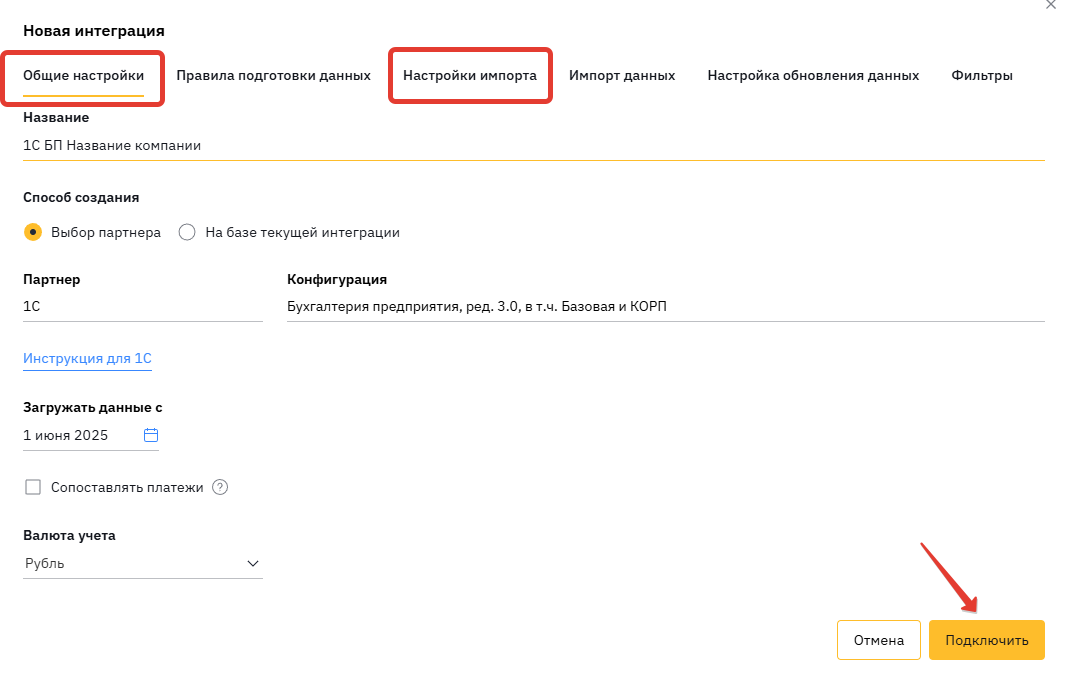Screen dimensions: 1065x680
Task: Select the Выбор партнера radio button
Action: (33, 232)
